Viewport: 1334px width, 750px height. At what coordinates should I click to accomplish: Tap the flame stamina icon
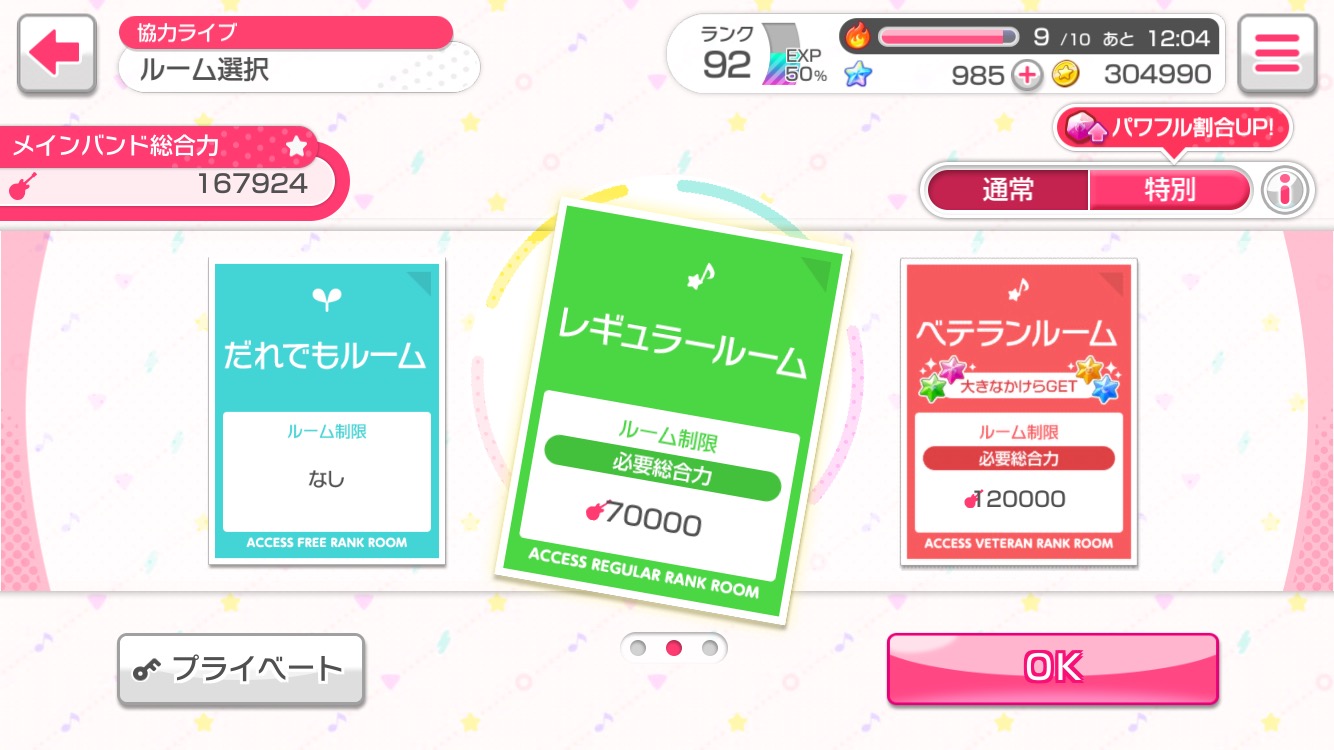coord(858,37)
